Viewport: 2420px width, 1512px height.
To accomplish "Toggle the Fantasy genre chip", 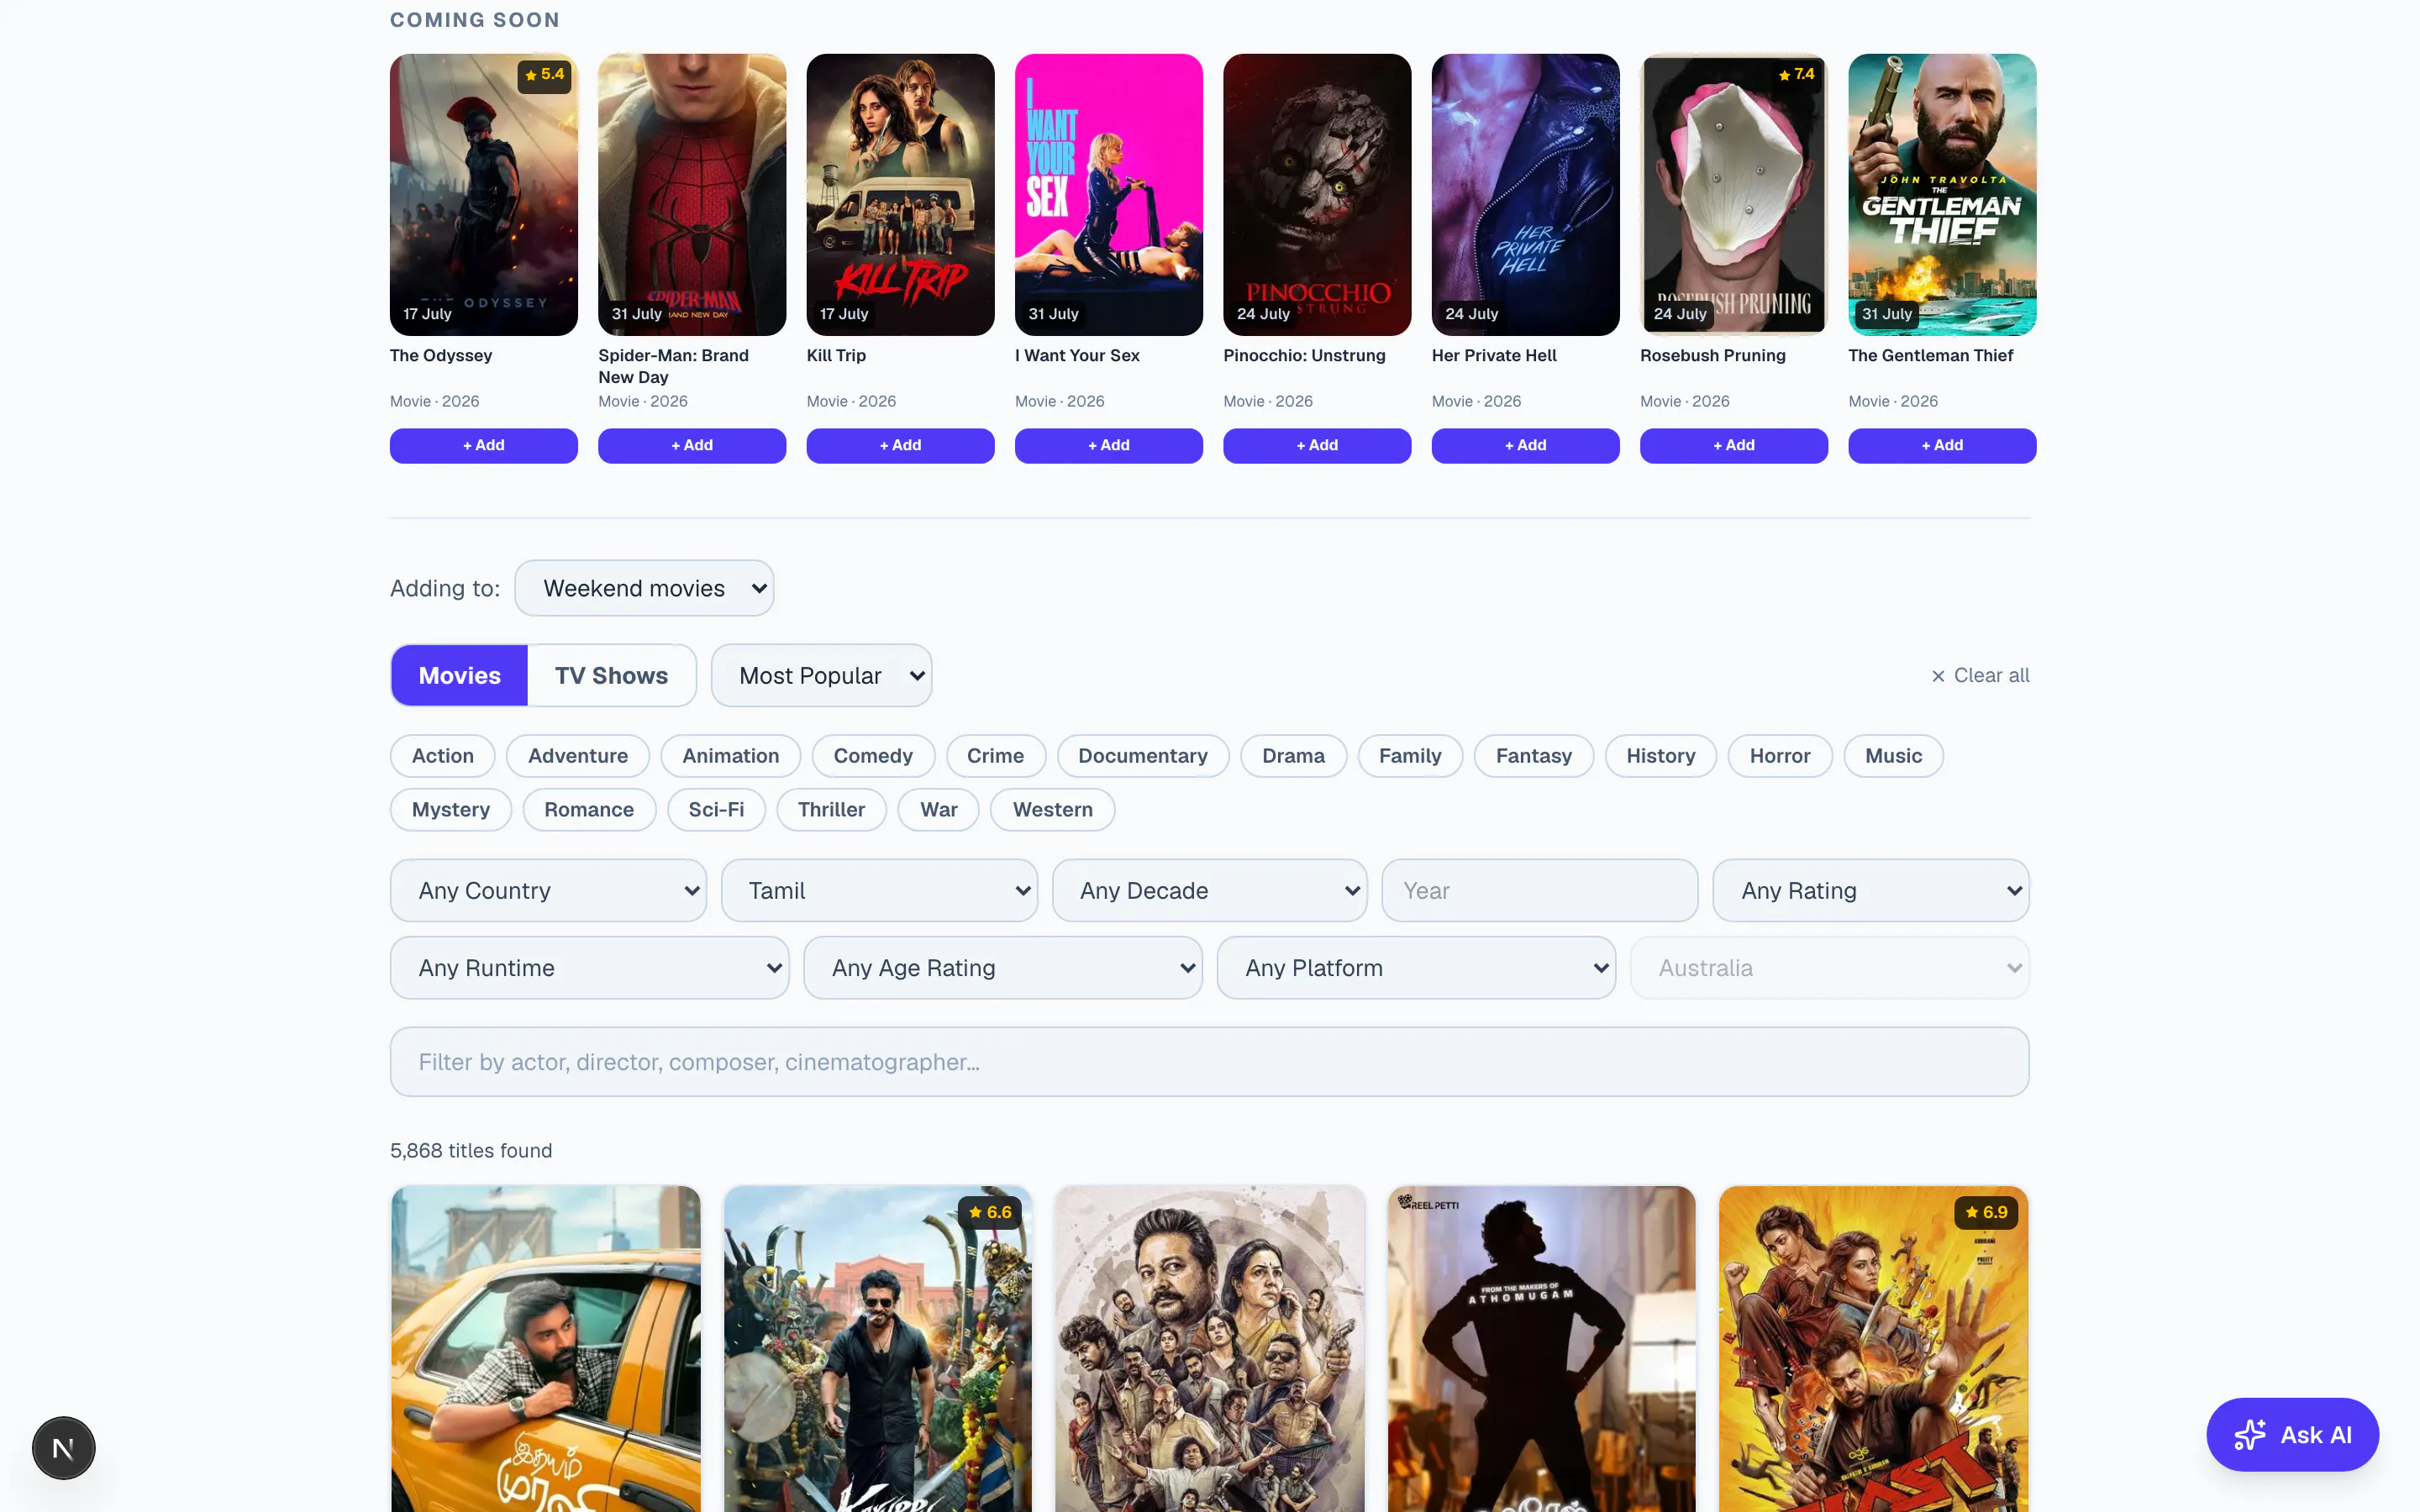I will coord(1533,756).
